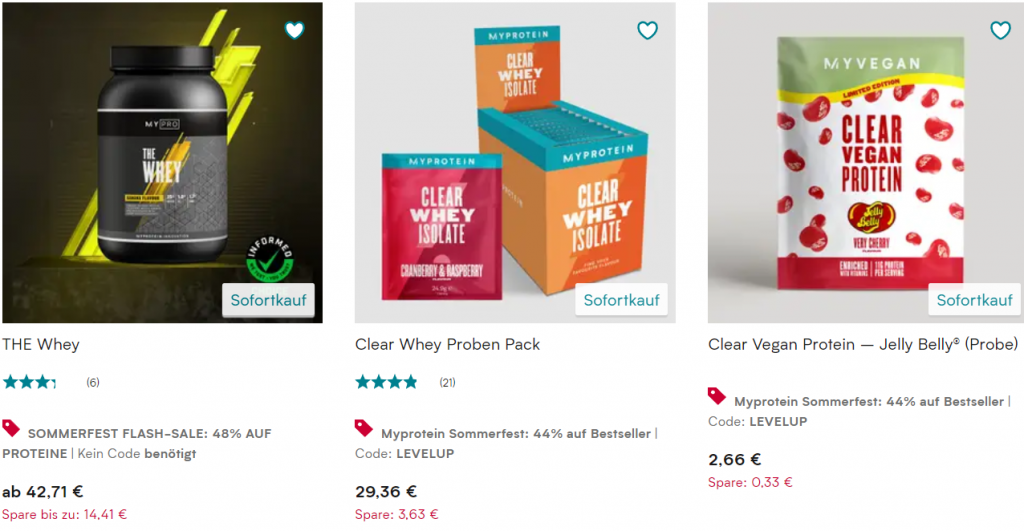Open the (21) reviews count link

pyautogui.click(x=447, y=382)
